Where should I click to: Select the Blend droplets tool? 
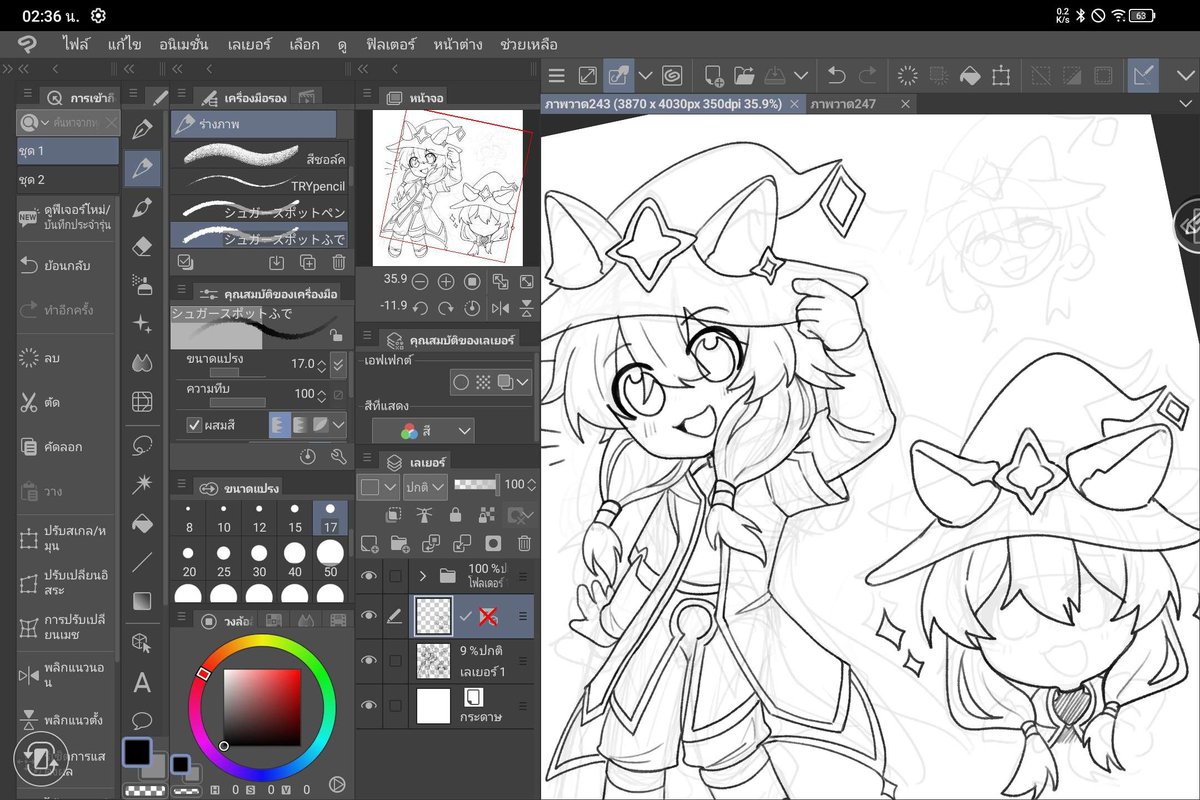(x=142, y=363)
